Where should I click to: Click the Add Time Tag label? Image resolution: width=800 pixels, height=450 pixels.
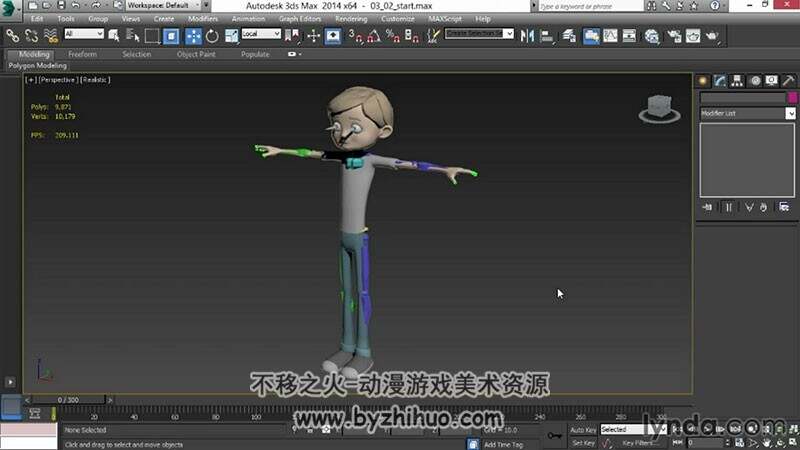pyautogui.click(x=503, y=444)
